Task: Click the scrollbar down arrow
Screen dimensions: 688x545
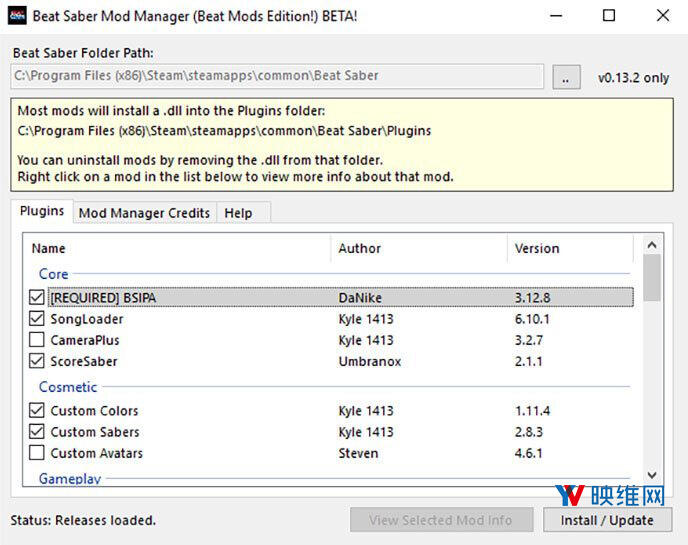Action: [x=652, y=475]
